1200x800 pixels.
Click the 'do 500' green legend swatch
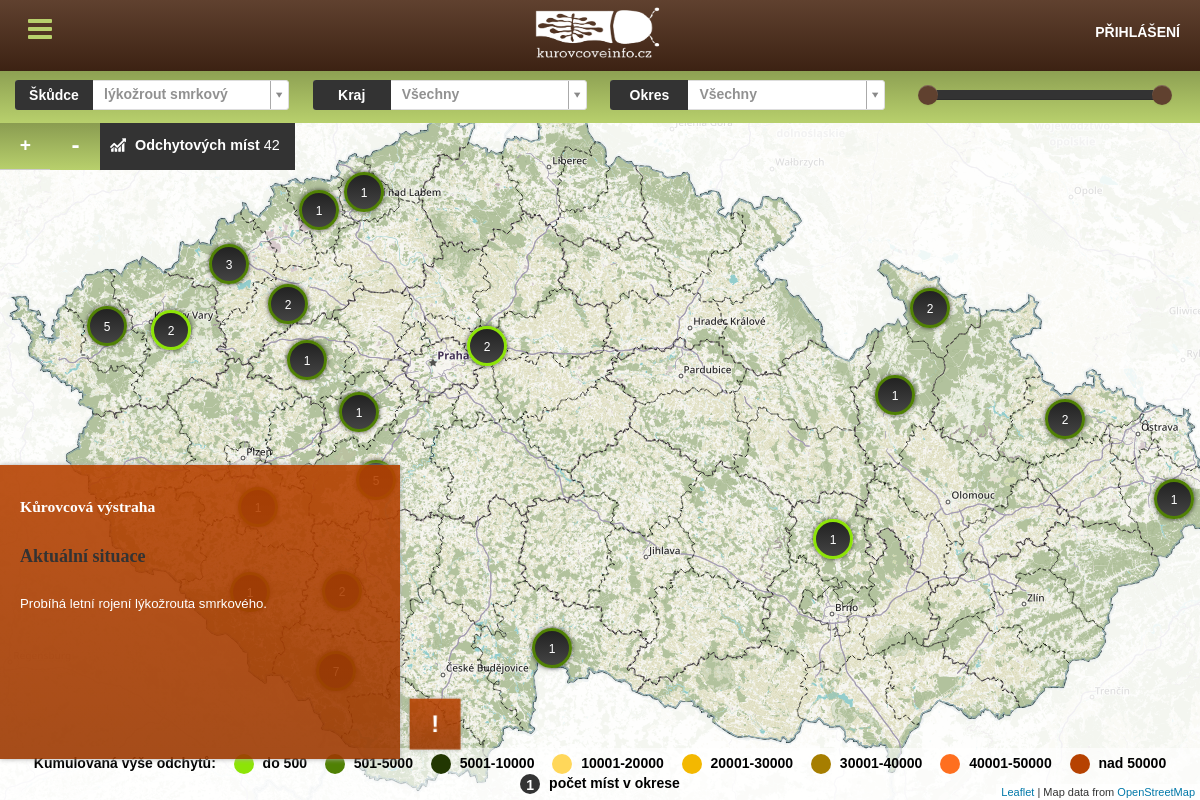244,764
